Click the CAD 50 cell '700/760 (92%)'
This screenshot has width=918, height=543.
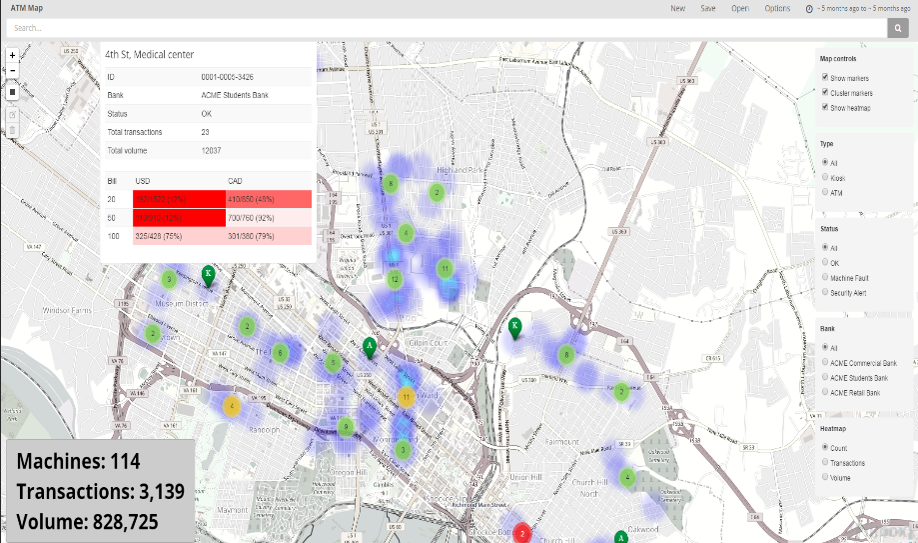pyautogui.click(x=269, y=218)
